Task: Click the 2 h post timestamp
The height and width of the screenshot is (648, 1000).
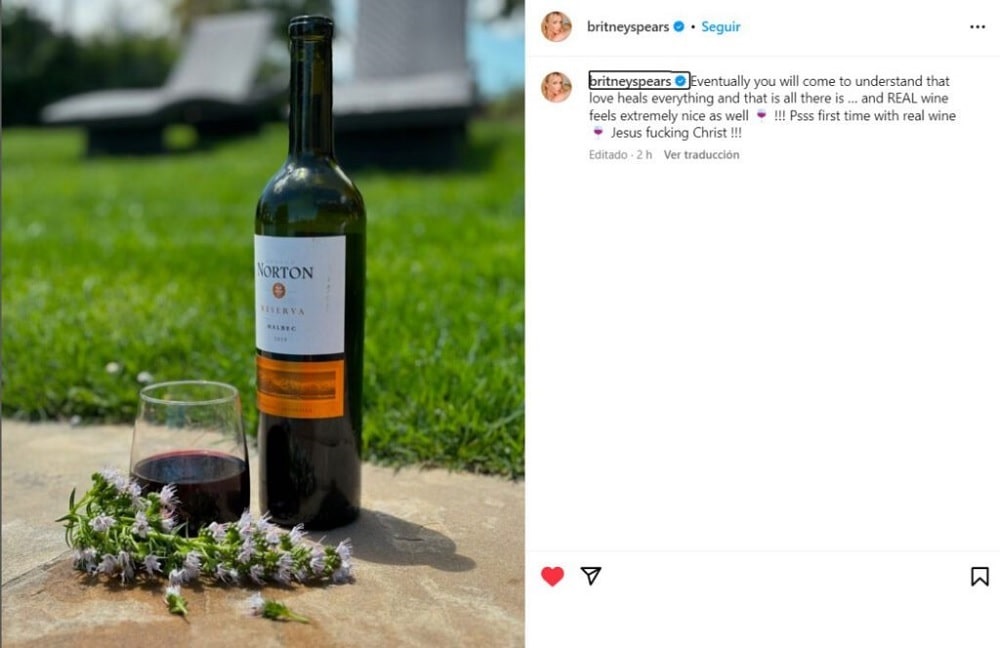Action: pyautogui.click(x=644, y=155)
